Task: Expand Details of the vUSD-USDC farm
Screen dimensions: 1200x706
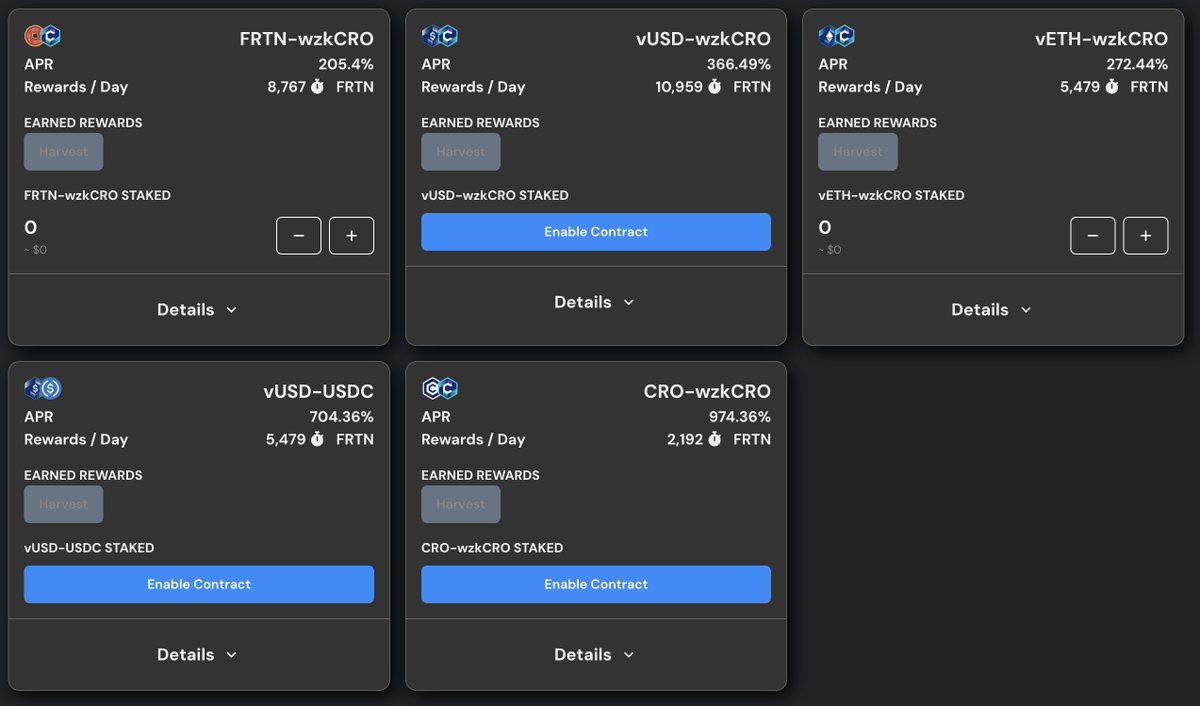Action: [x=198, y=655]
